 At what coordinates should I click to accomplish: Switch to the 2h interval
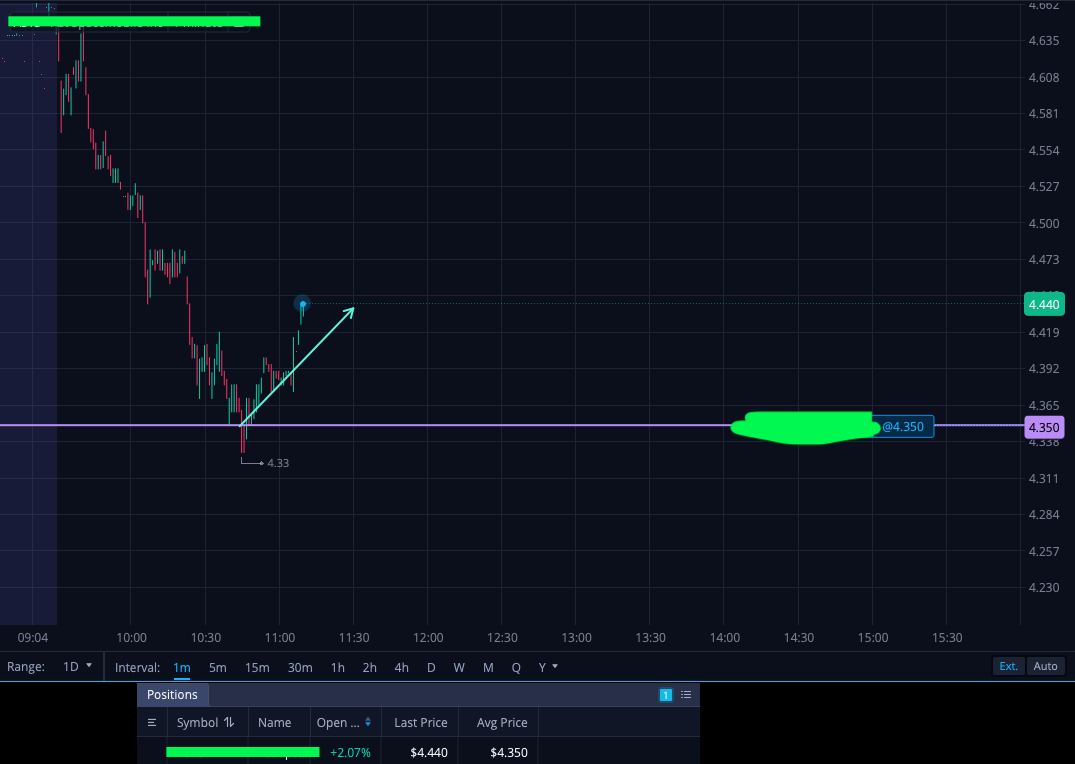point(370,667)
